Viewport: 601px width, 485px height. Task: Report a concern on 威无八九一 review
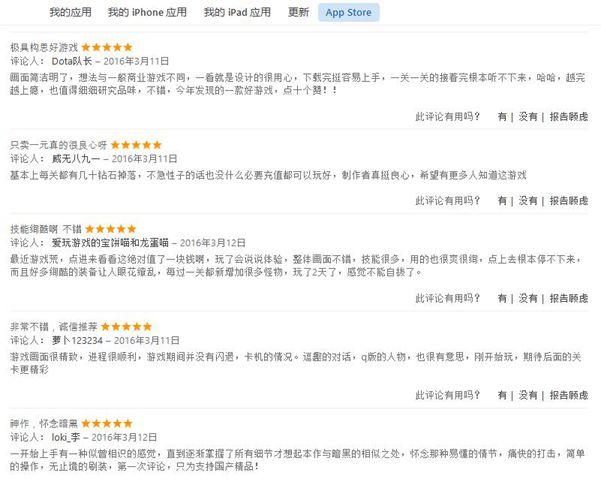point(569,201)
